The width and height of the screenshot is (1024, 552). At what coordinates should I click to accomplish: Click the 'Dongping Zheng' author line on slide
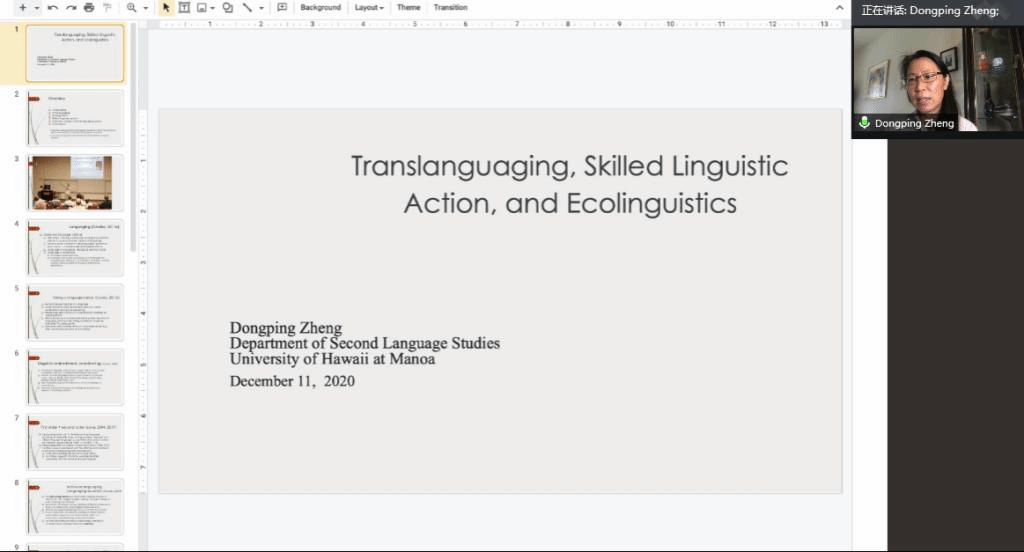pyautogui.click(x=286, y=327)
